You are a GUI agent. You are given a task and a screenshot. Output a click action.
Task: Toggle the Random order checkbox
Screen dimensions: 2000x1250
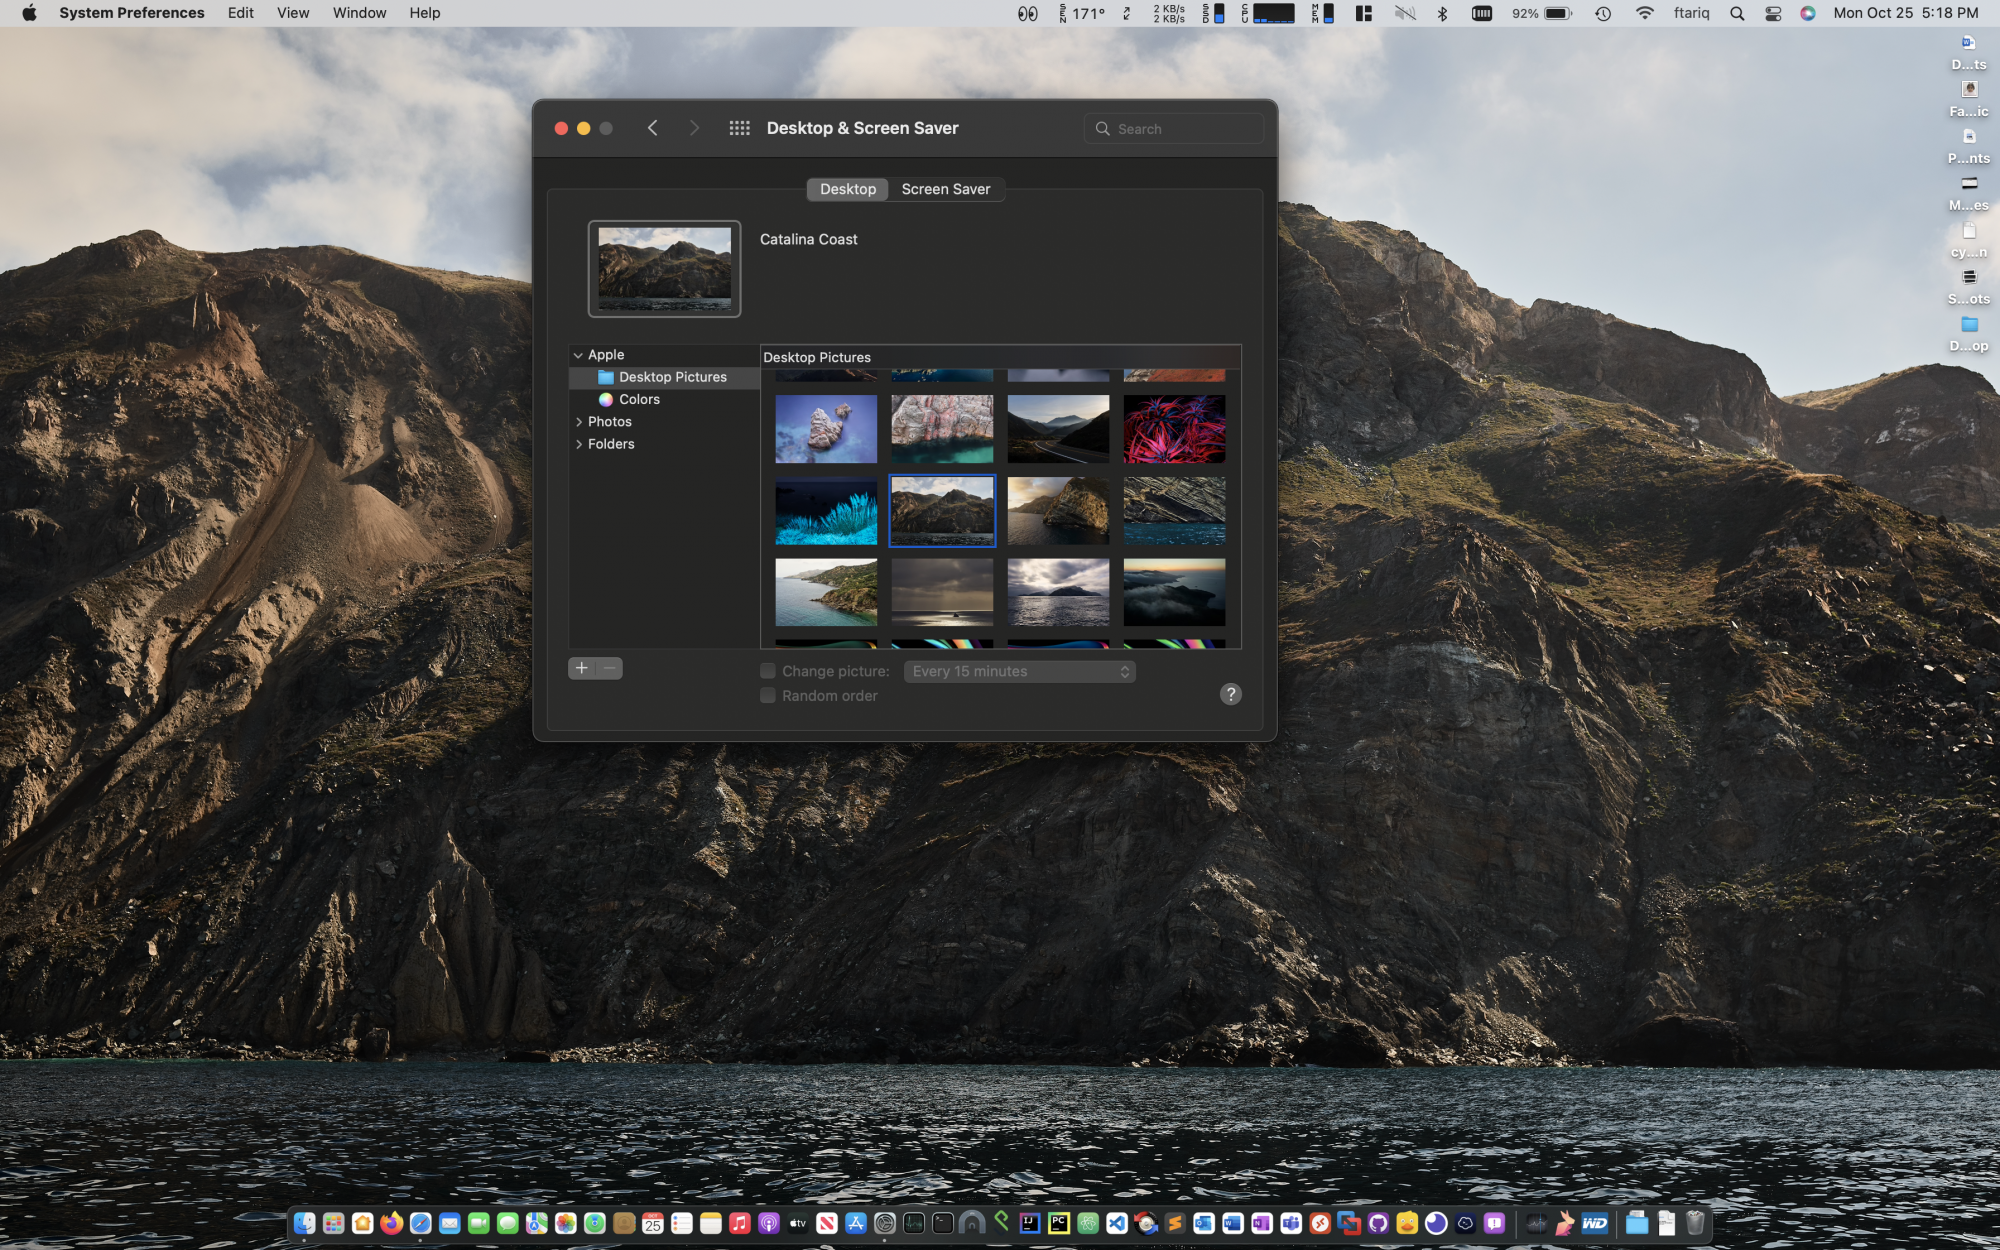pyautogui.click(x=768, y=695)
